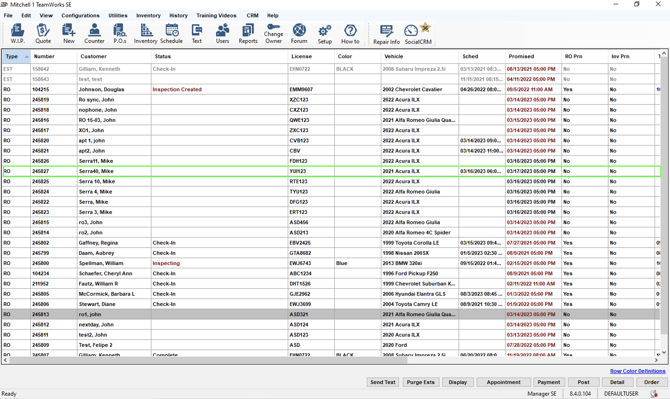This screenshot has width=670, height=399.
Task: Open Repair Info tool
Action: [x=386, y=34]
